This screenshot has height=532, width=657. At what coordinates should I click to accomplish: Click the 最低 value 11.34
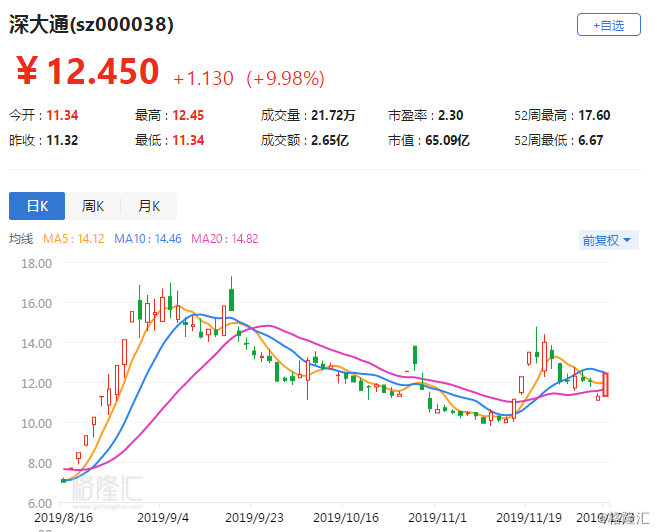(188, 140)
